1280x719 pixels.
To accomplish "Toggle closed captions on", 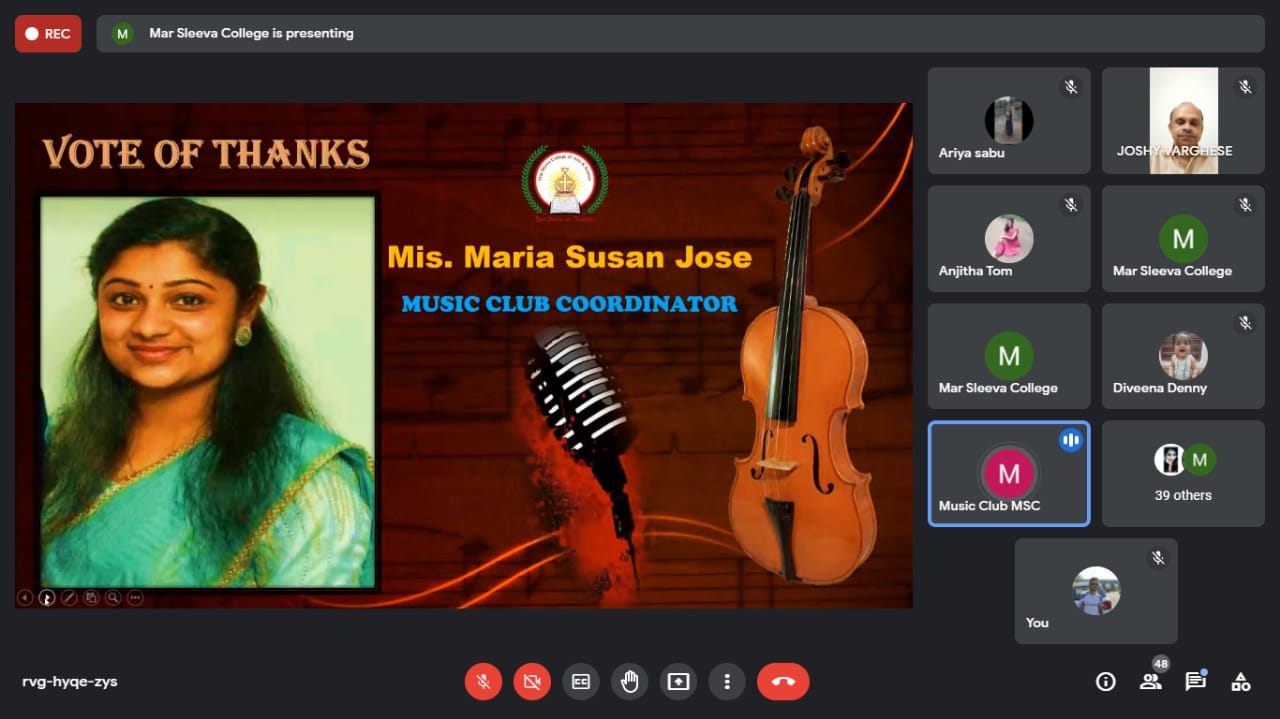I will point(581,682).
